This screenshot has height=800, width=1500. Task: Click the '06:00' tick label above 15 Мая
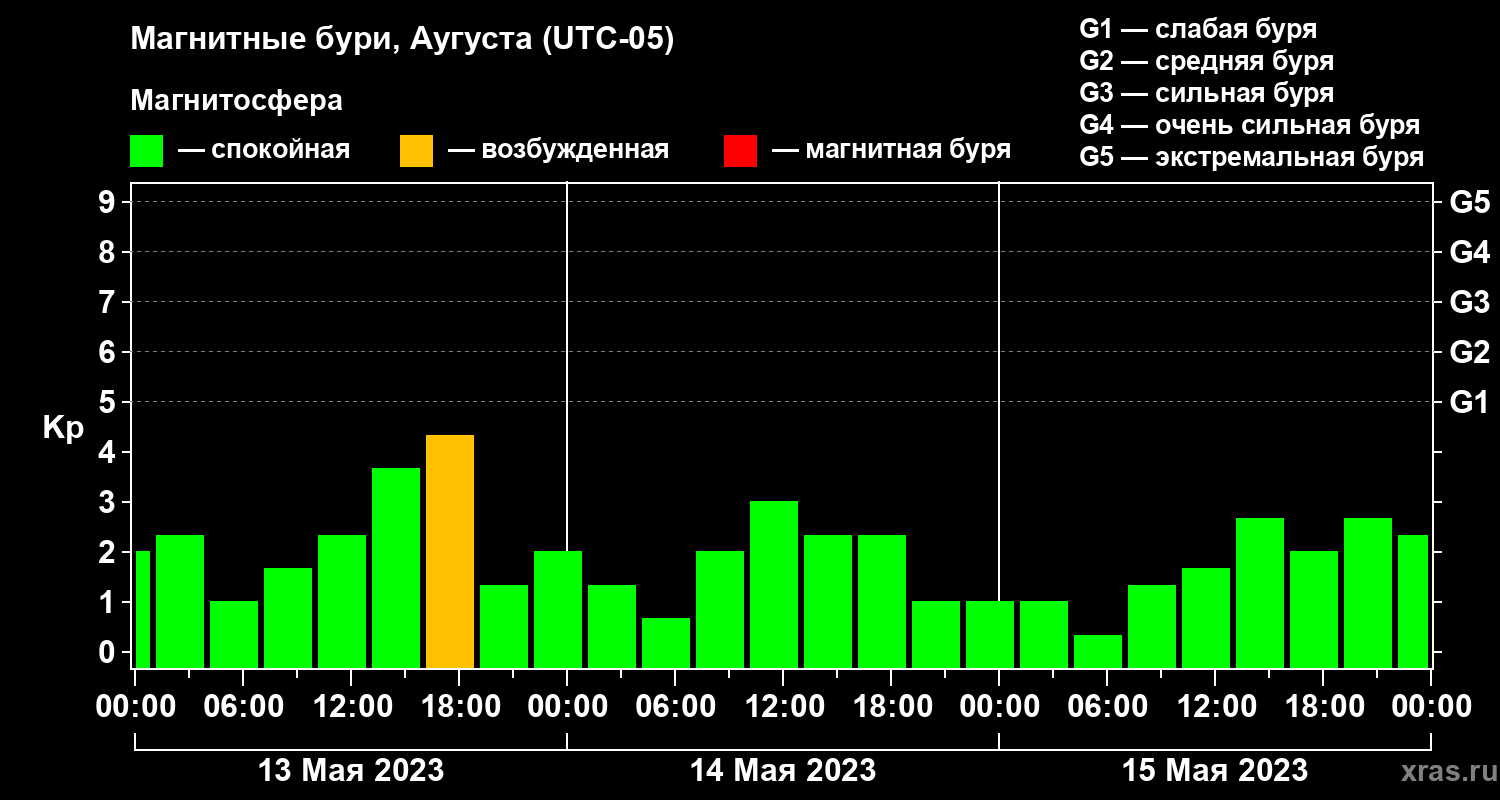(1107, 707)
